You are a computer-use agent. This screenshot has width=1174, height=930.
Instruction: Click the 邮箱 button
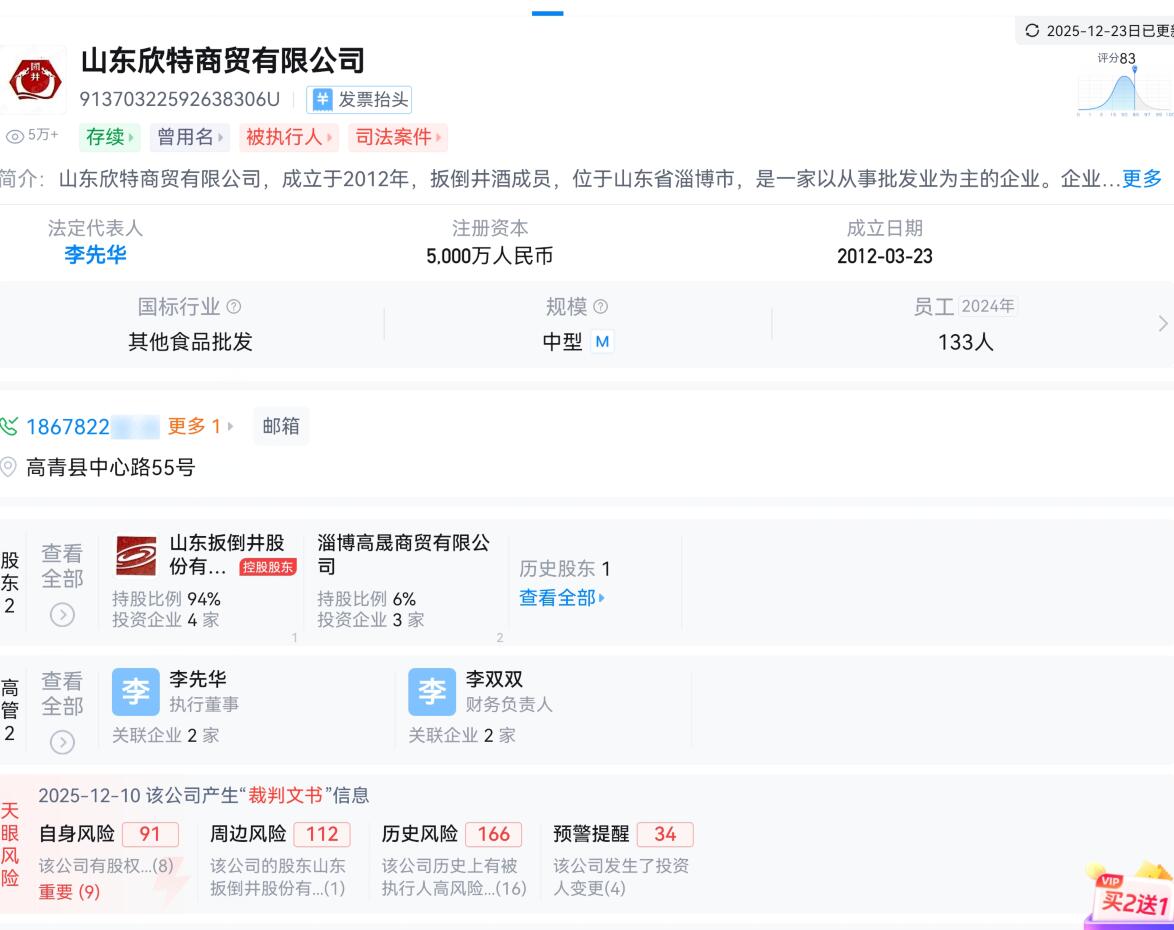pos(281,427)
